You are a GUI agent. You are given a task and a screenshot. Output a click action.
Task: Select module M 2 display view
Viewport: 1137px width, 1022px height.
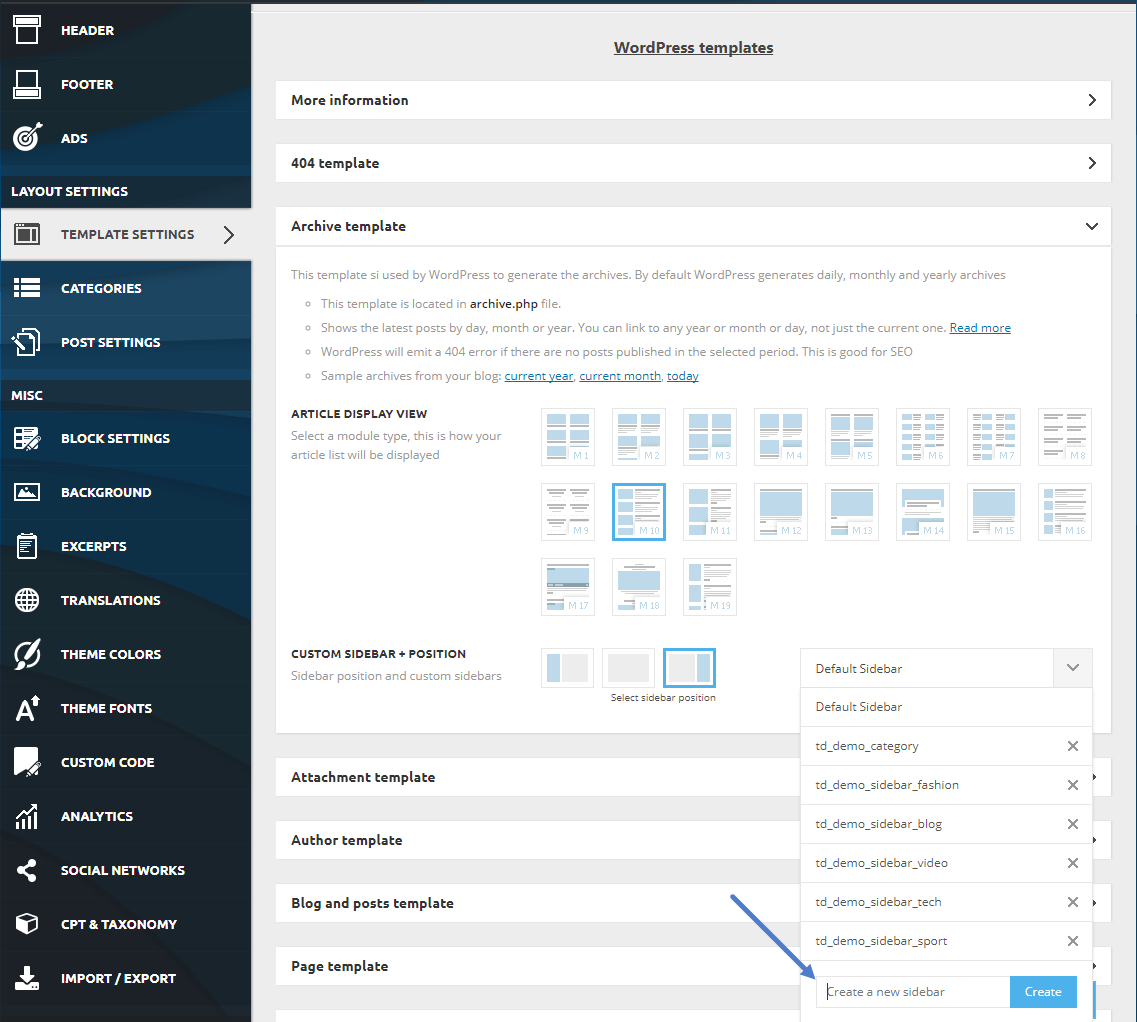[639, 437]
